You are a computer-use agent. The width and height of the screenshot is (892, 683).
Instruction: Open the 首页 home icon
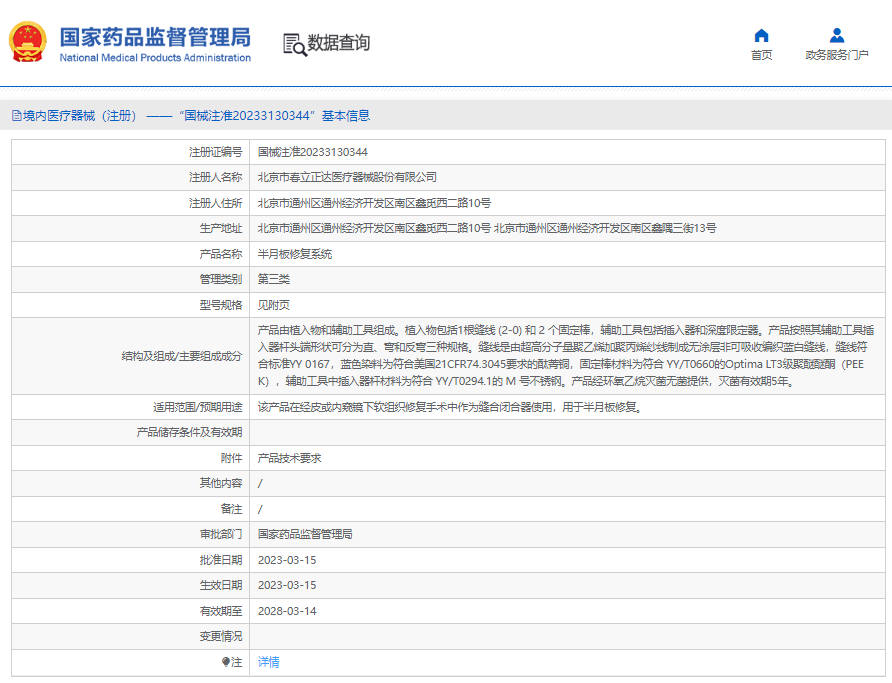coord(761,36)
